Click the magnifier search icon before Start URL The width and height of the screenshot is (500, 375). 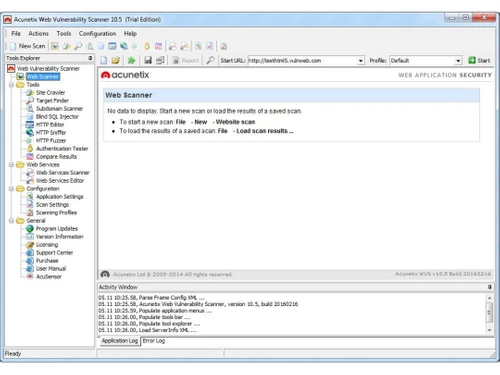point(210,60)
